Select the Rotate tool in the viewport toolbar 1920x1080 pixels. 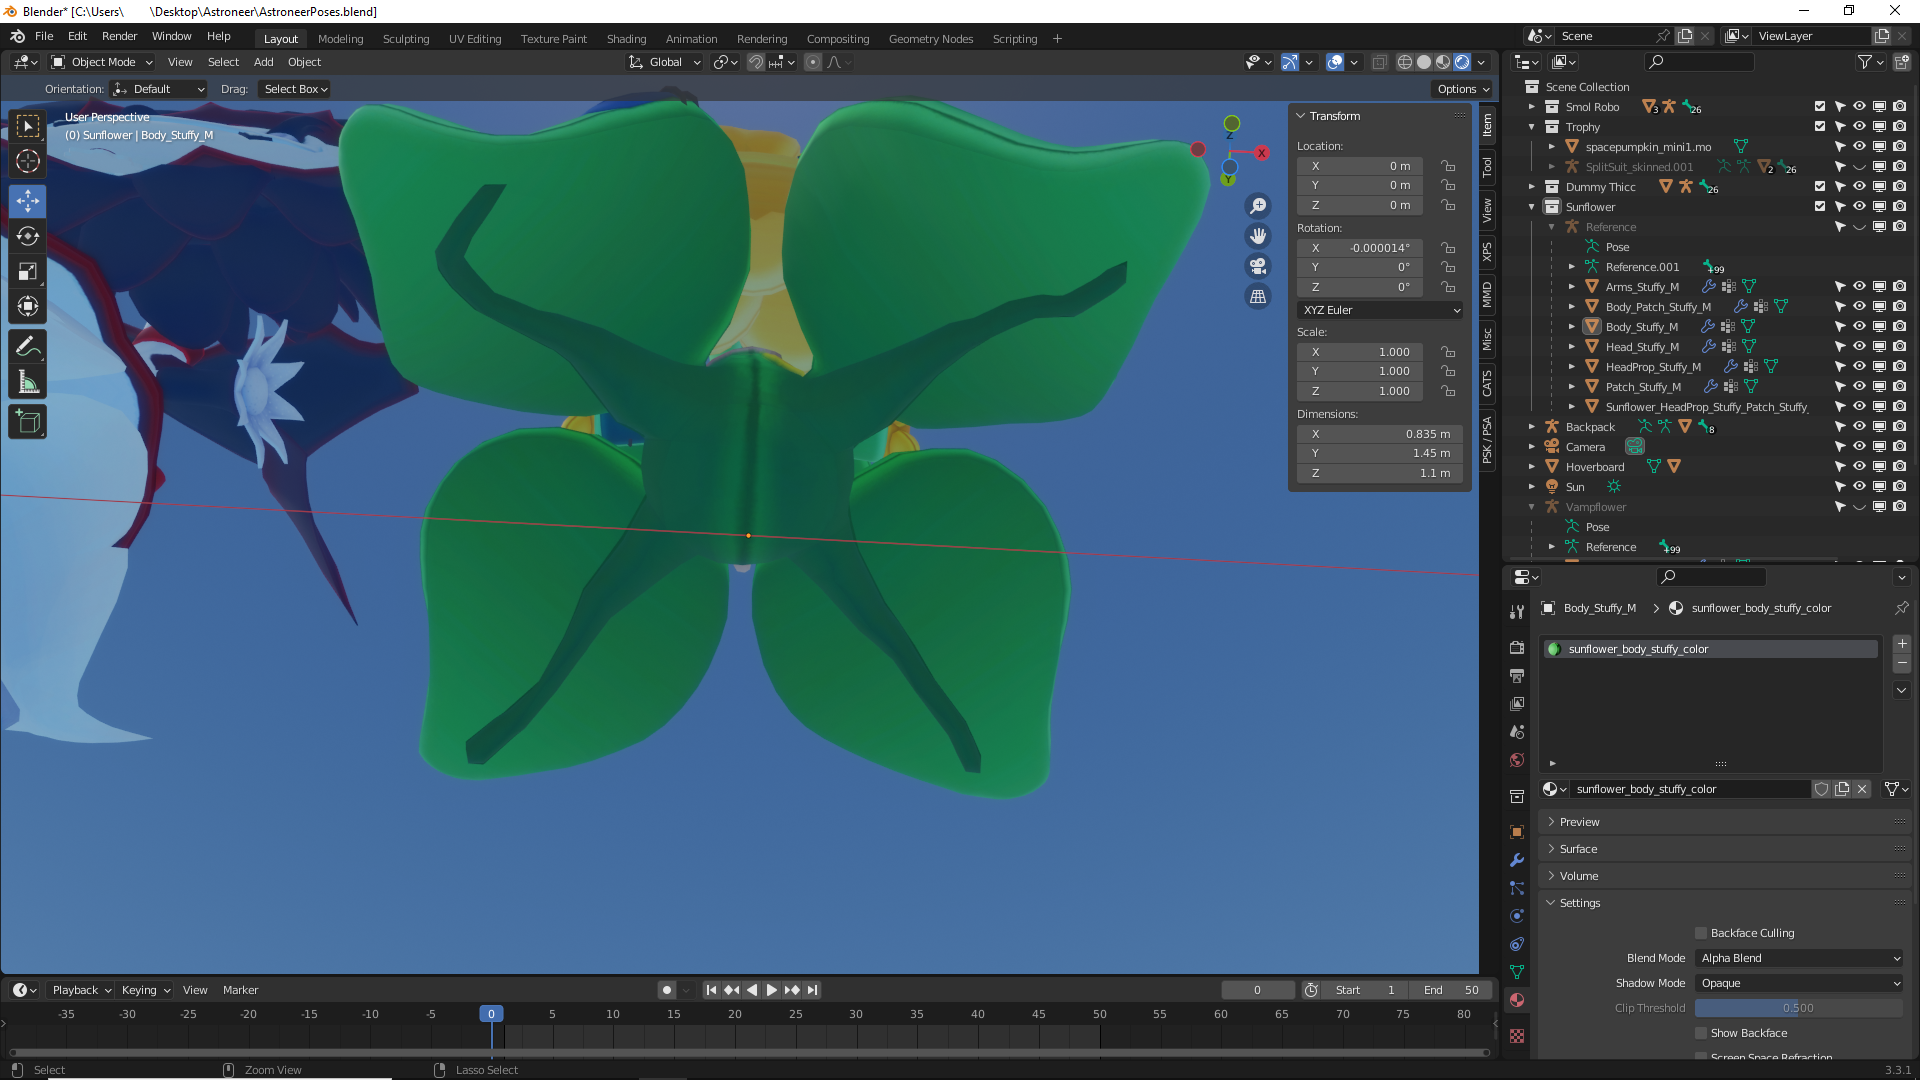[27, 236]
